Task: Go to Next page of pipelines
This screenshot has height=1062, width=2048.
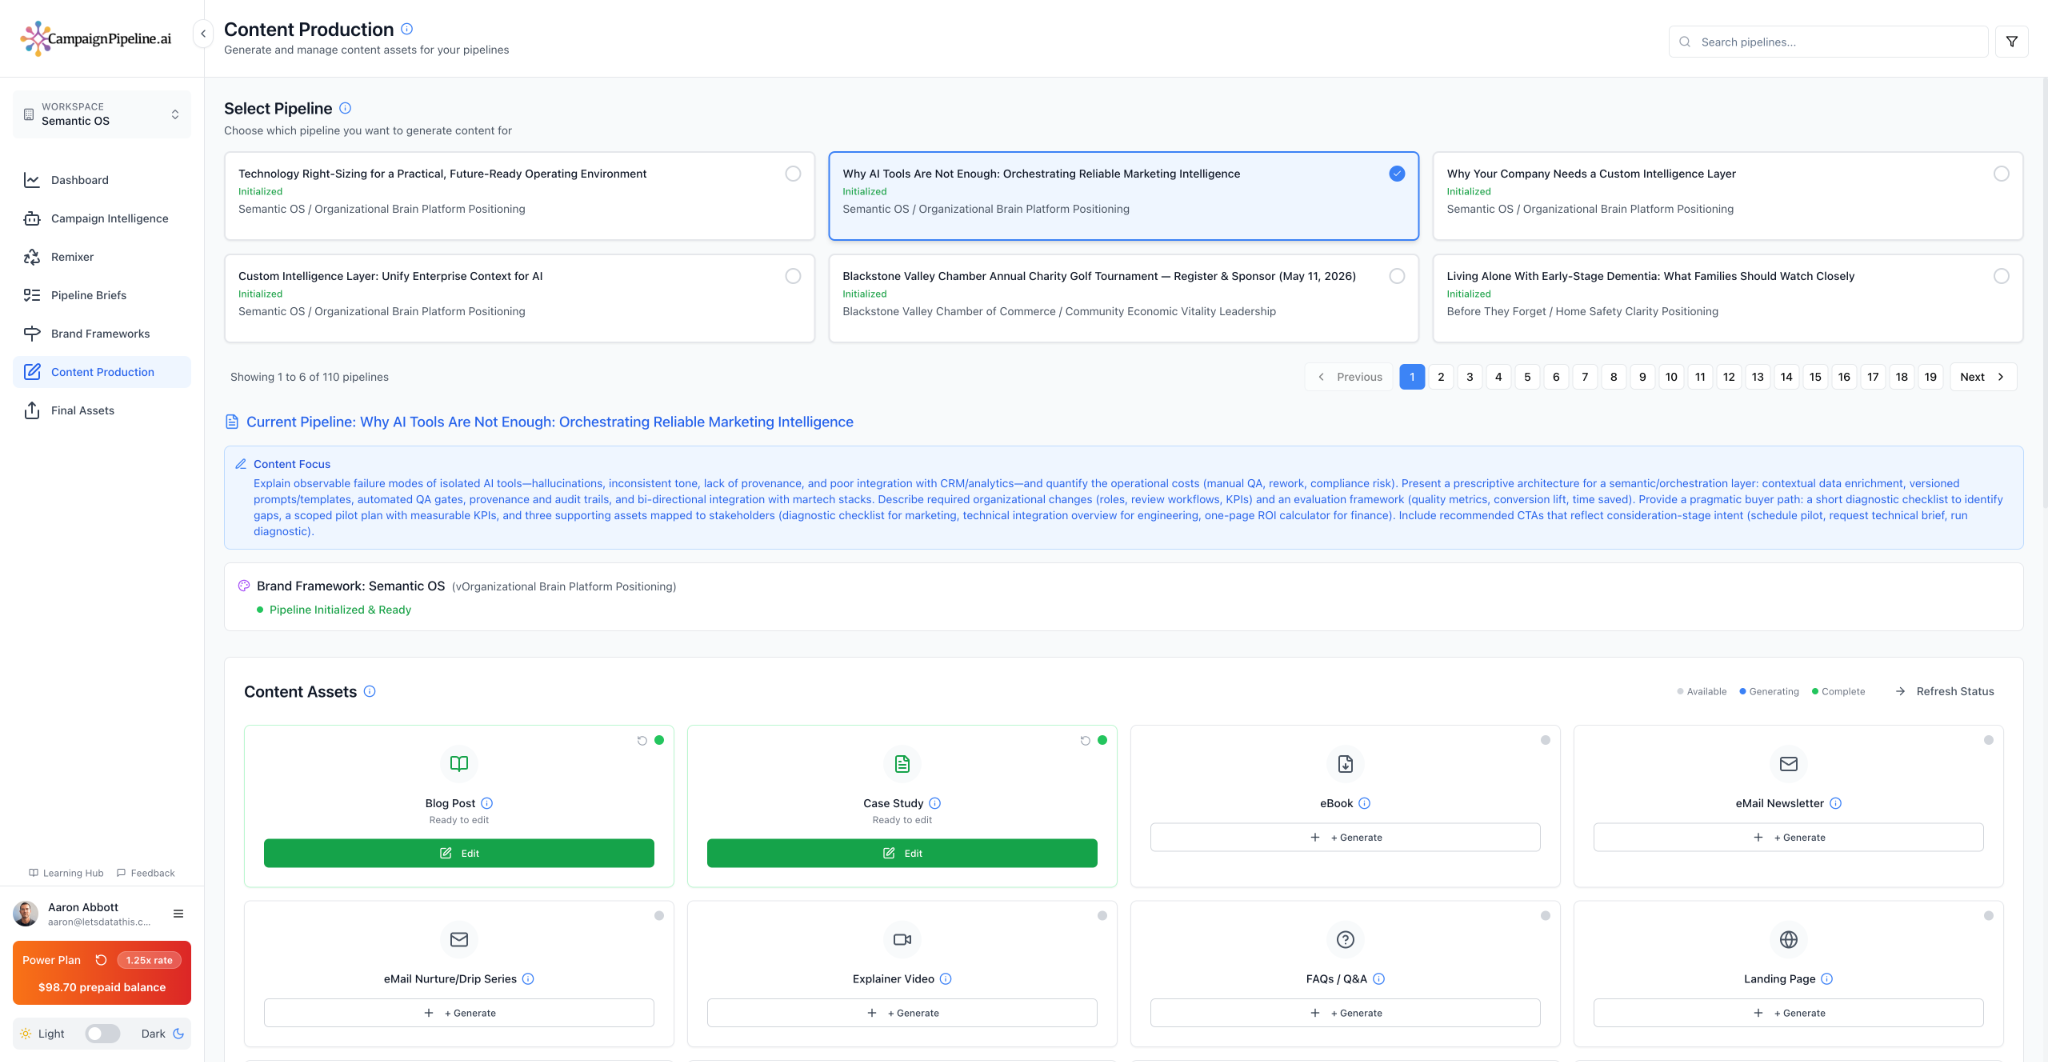Action: 1982,377
